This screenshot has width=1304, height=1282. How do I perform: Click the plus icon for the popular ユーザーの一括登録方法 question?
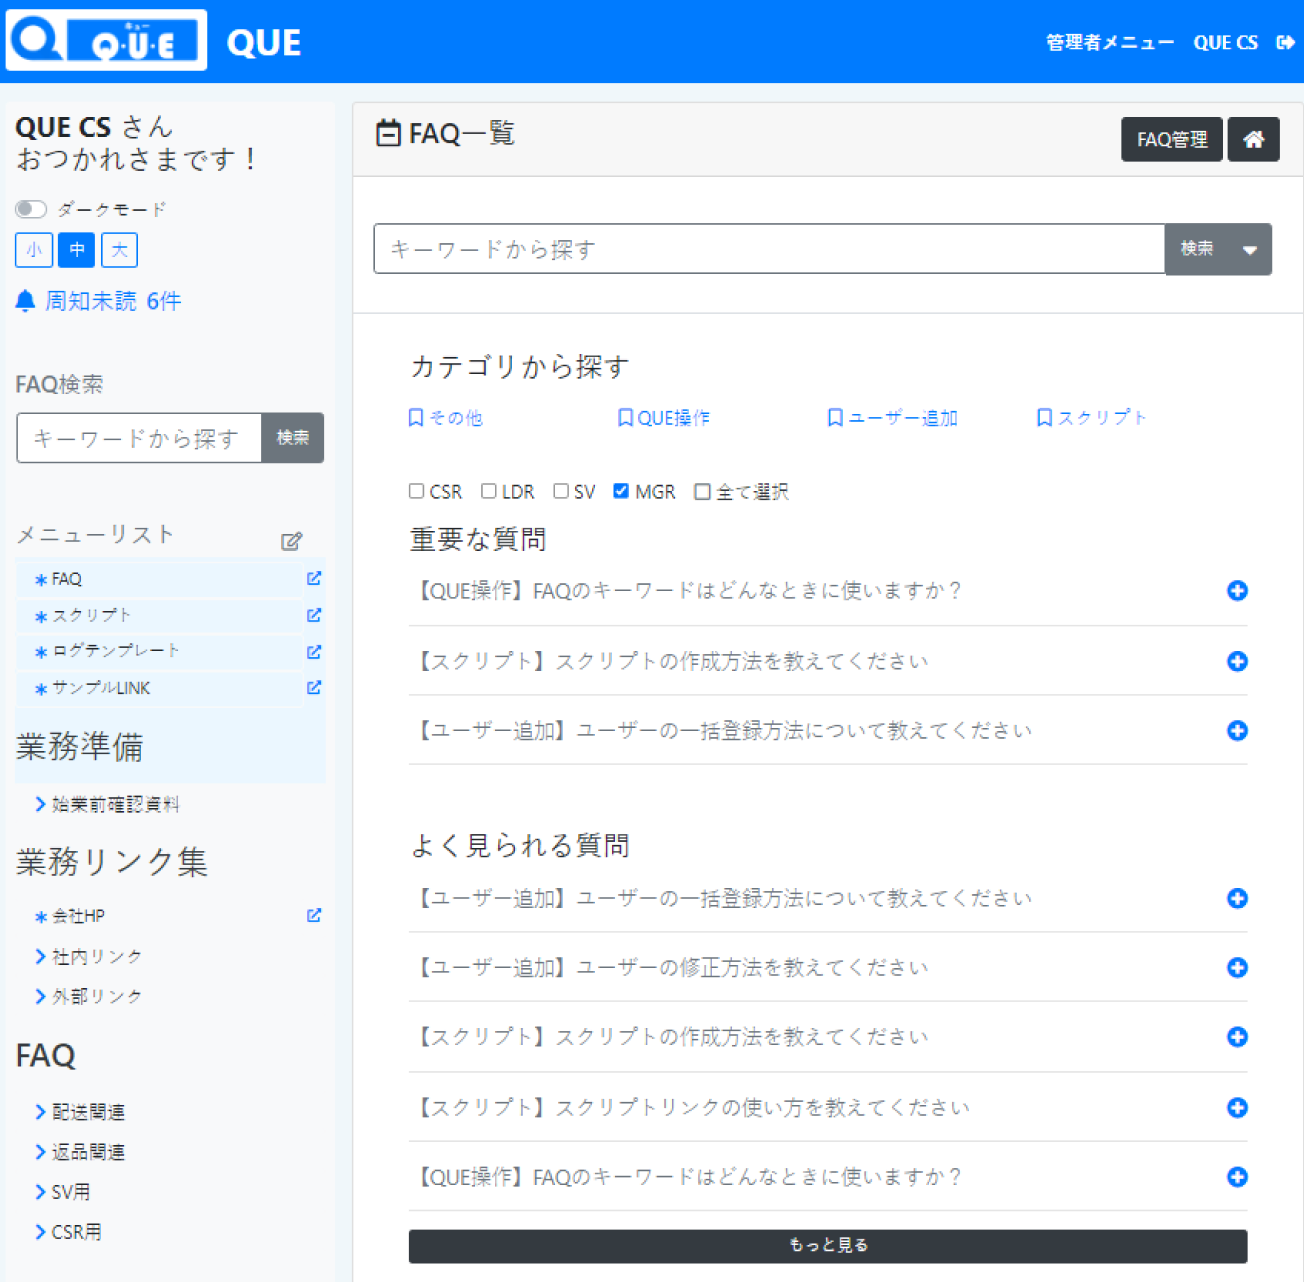(1237, 898)
